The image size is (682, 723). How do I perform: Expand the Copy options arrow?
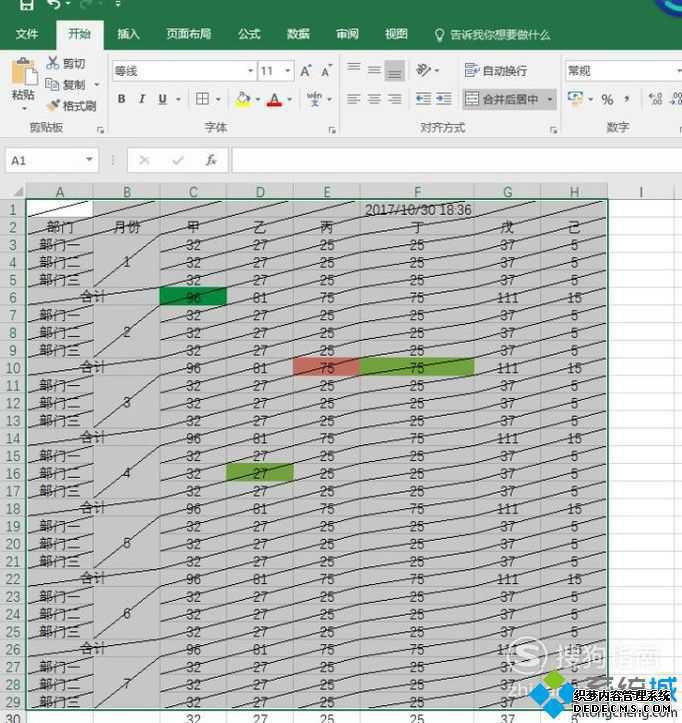(x=96, y=85)
